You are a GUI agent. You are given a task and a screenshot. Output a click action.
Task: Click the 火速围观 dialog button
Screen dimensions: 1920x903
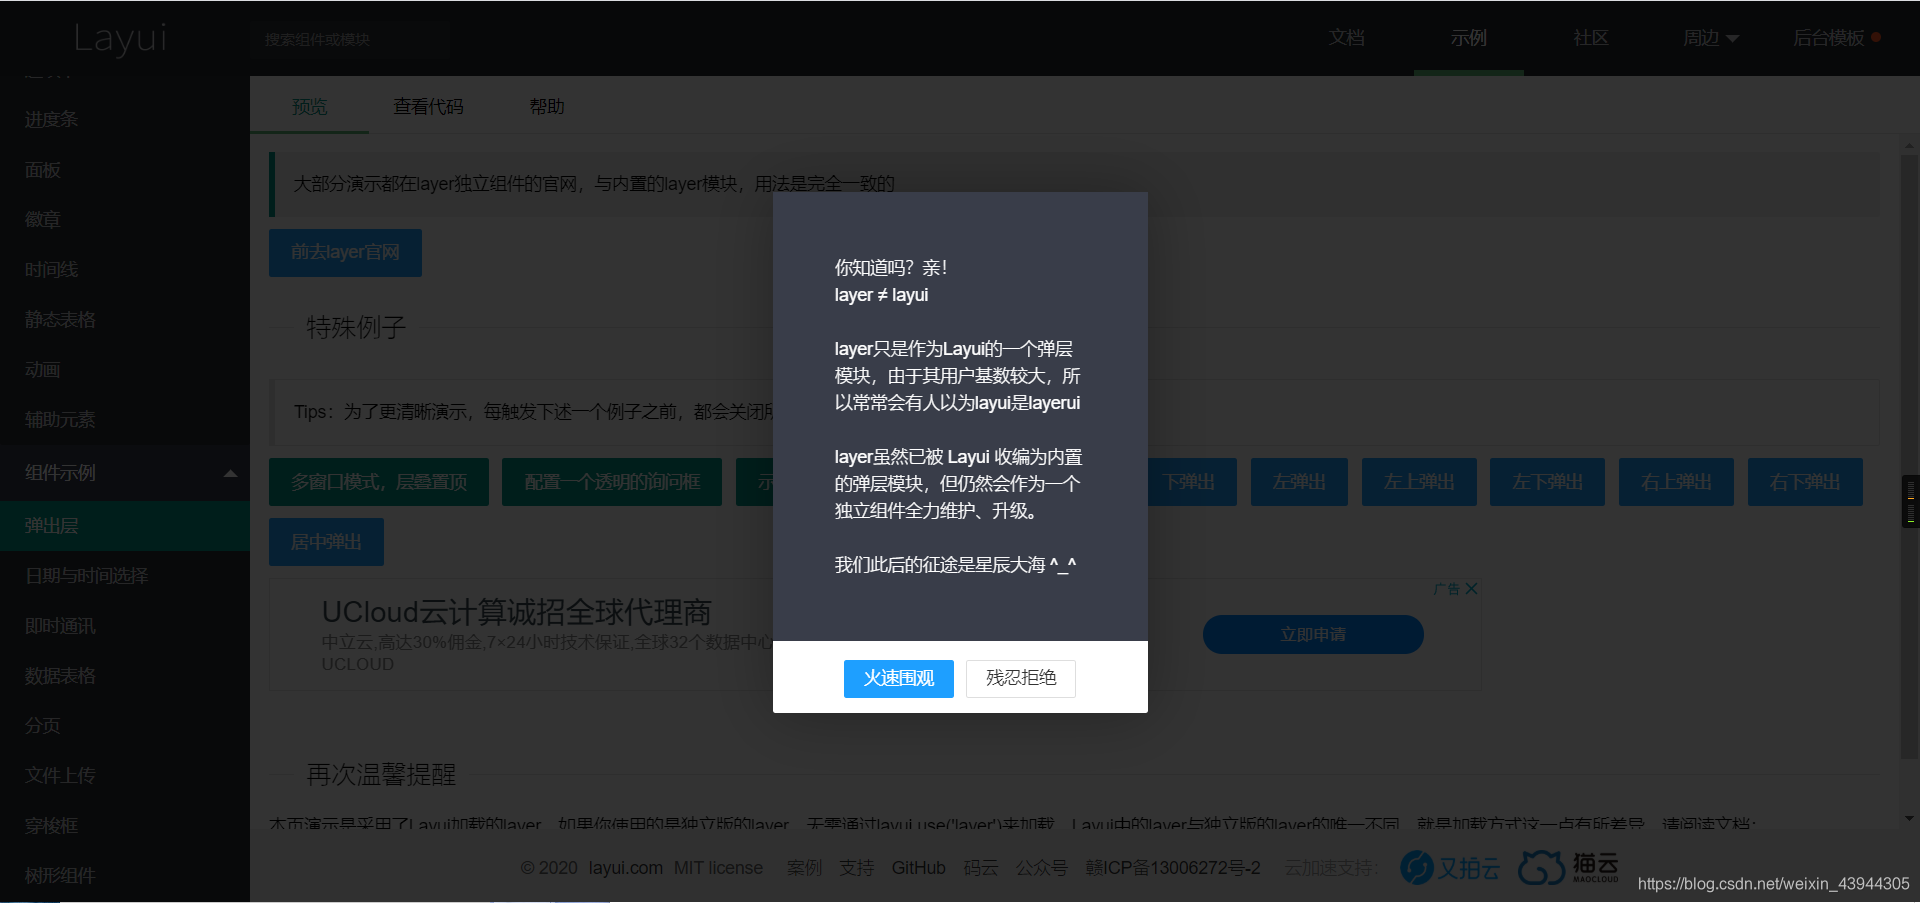pyautogui.click(x=898, y=678)
